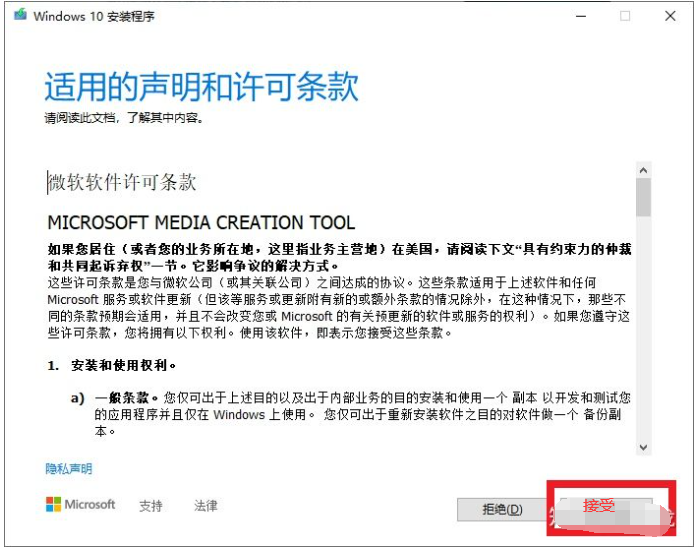The width and height of the screenshot is (697, 551).
Task: Close the Windows 10 setup window
Action: [x=670, y=16]
